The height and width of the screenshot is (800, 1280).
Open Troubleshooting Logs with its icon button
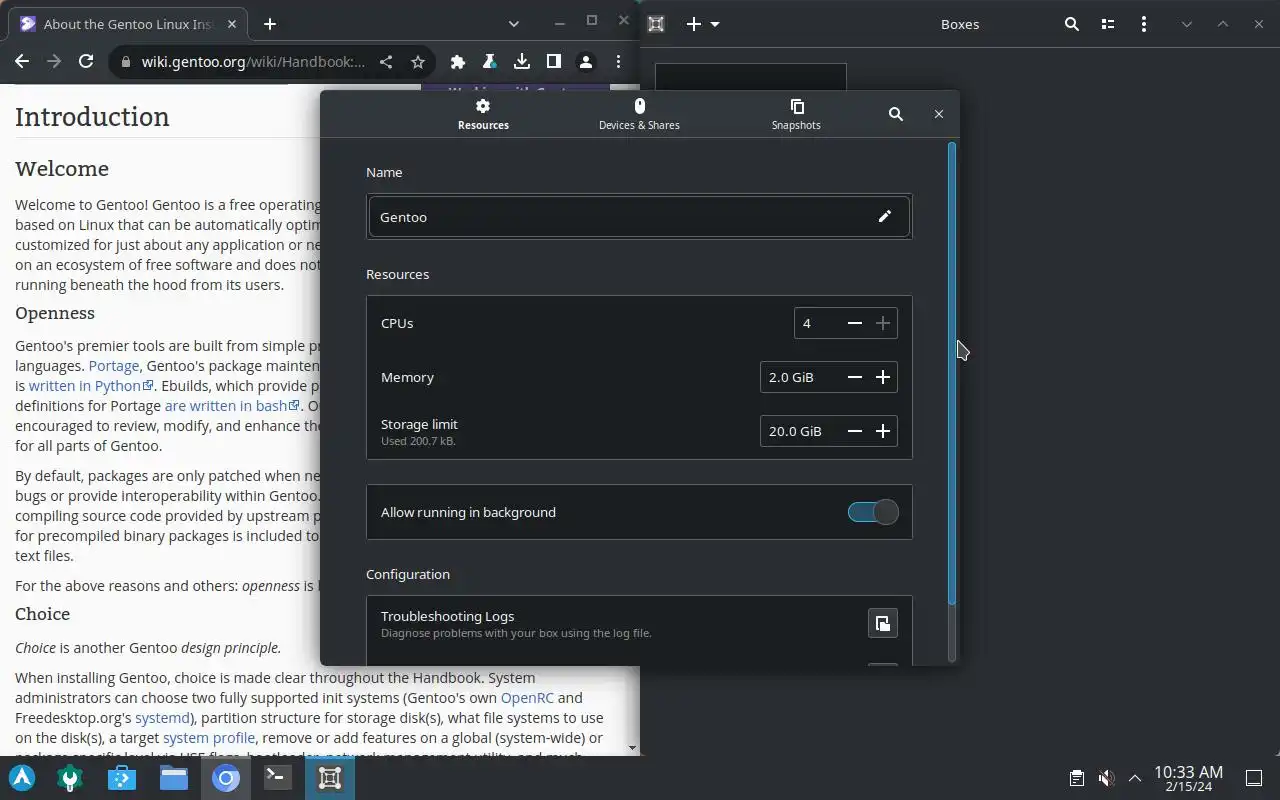click(x=882, y=623)
